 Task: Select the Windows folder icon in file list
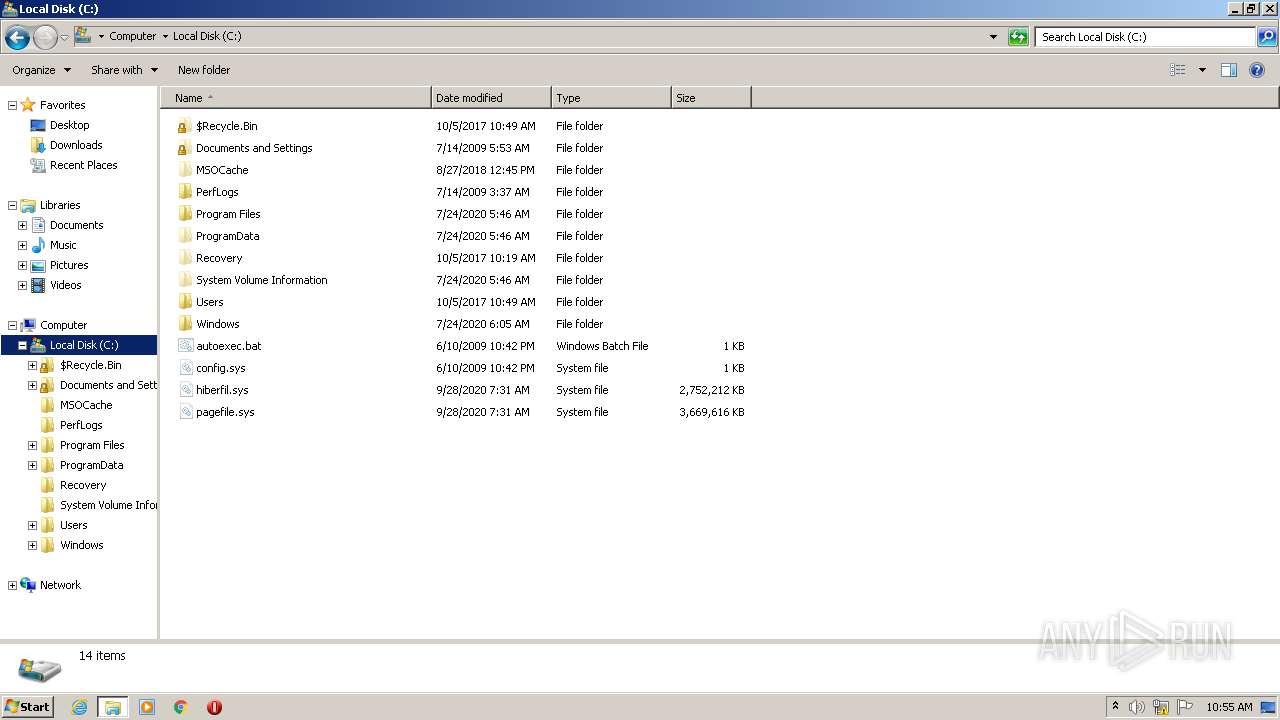(184, 324)
